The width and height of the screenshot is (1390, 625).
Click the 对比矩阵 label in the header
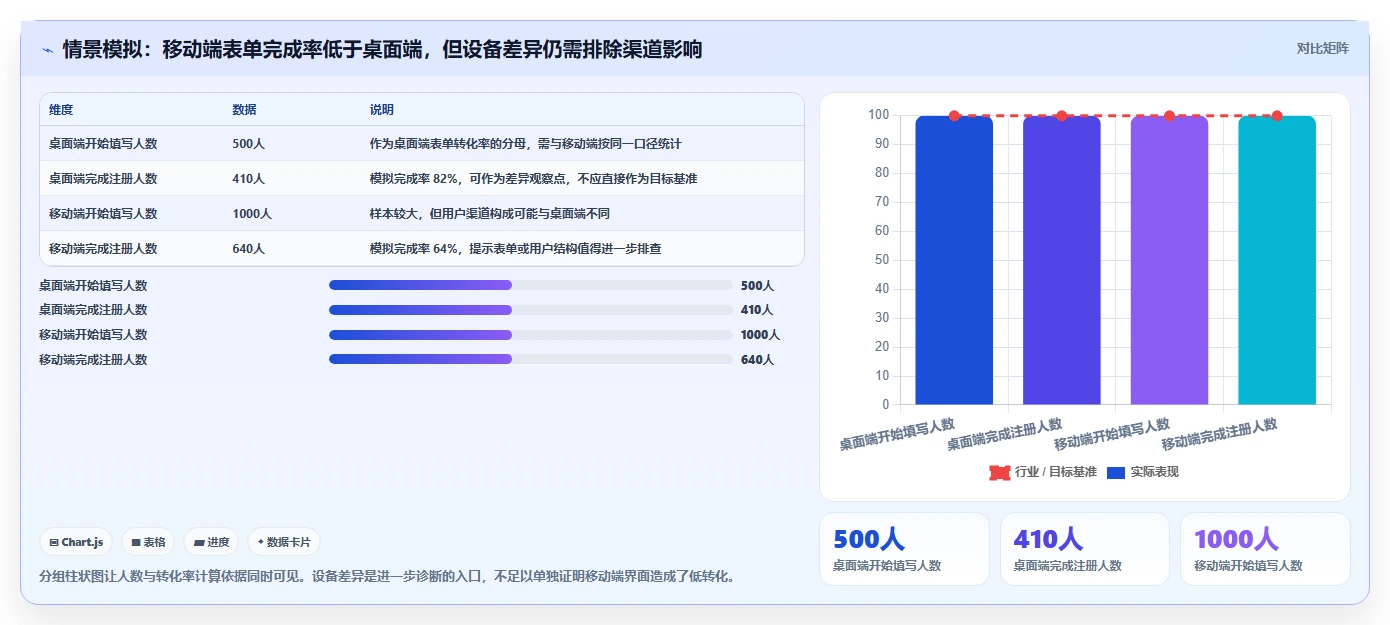tap(1322, 48)
